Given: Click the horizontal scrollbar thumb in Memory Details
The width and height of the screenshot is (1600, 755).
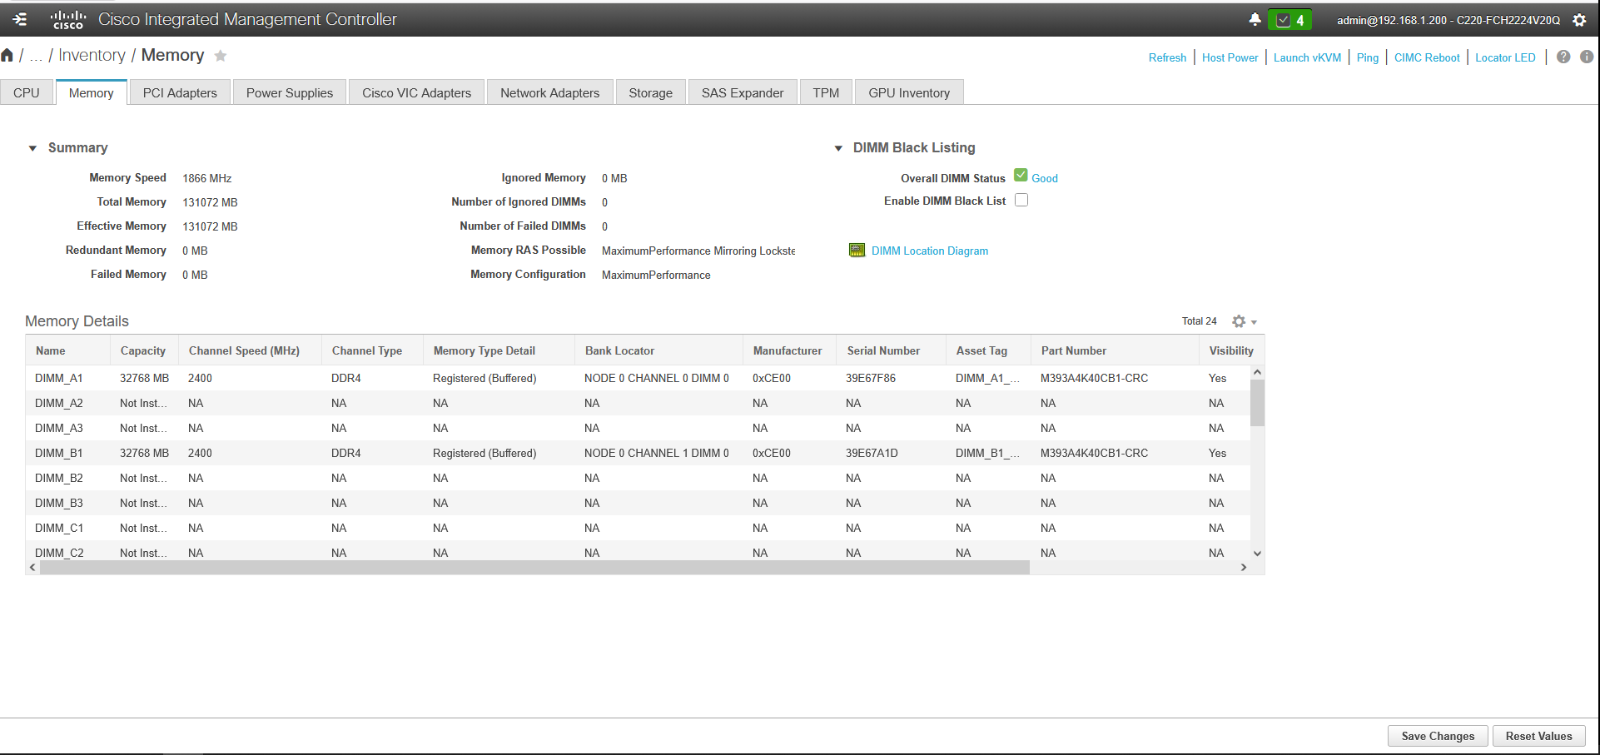Looking at the screenshot, I should coord(533,567).
